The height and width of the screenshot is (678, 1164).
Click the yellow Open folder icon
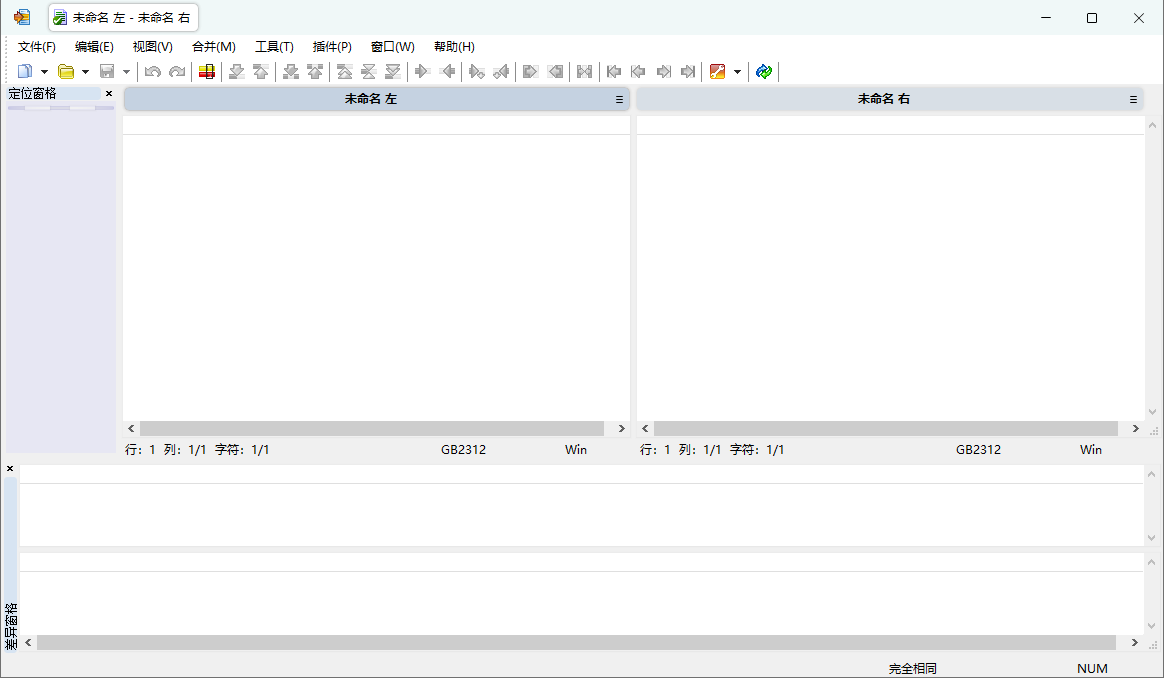[66, 72]
